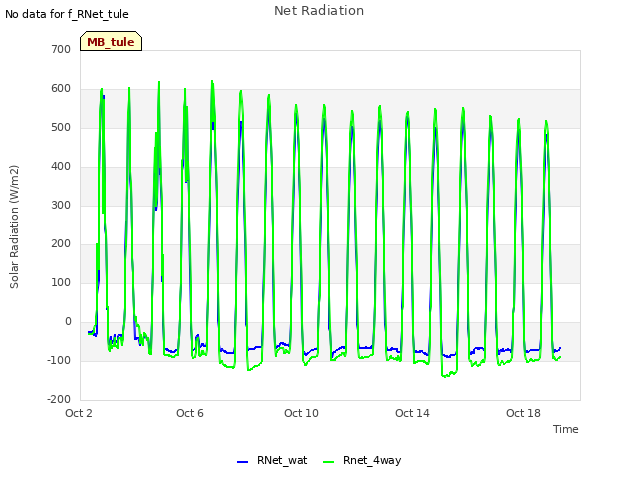Click the Oct 10 x-axis tick label

(301, 413)
